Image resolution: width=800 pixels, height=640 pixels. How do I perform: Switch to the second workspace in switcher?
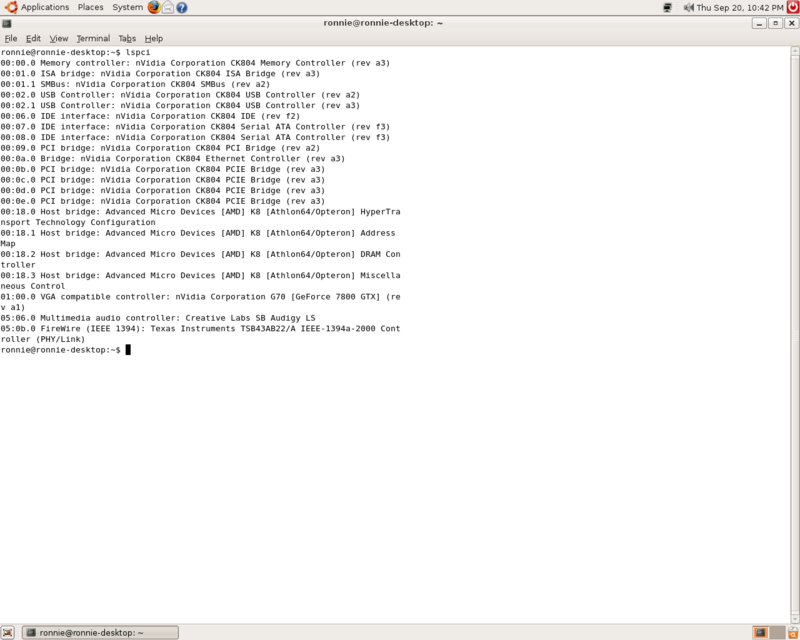click(777, 632)
